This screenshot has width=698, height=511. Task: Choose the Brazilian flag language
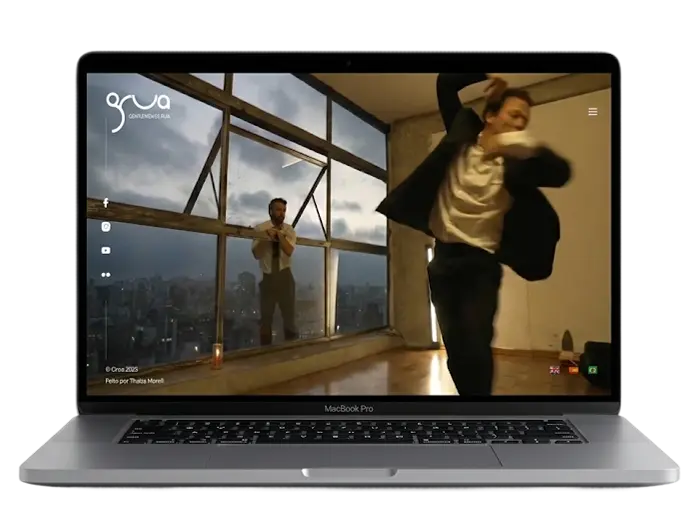(x=592, y=369)
